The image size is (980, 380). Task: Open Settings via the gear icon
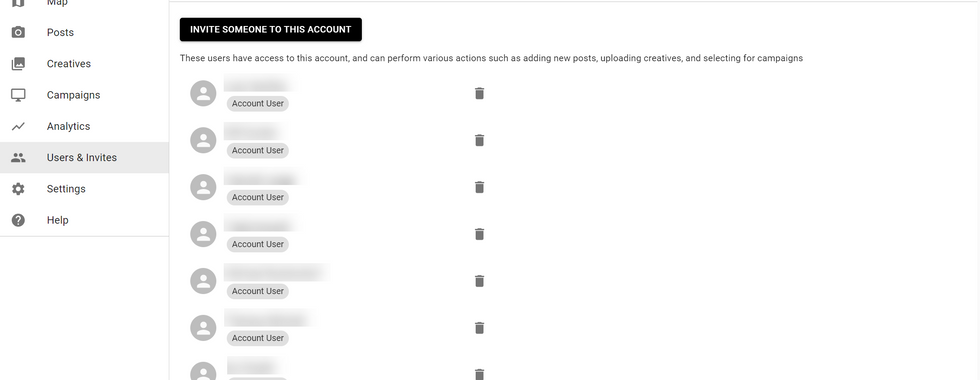(x=19, y=189)
